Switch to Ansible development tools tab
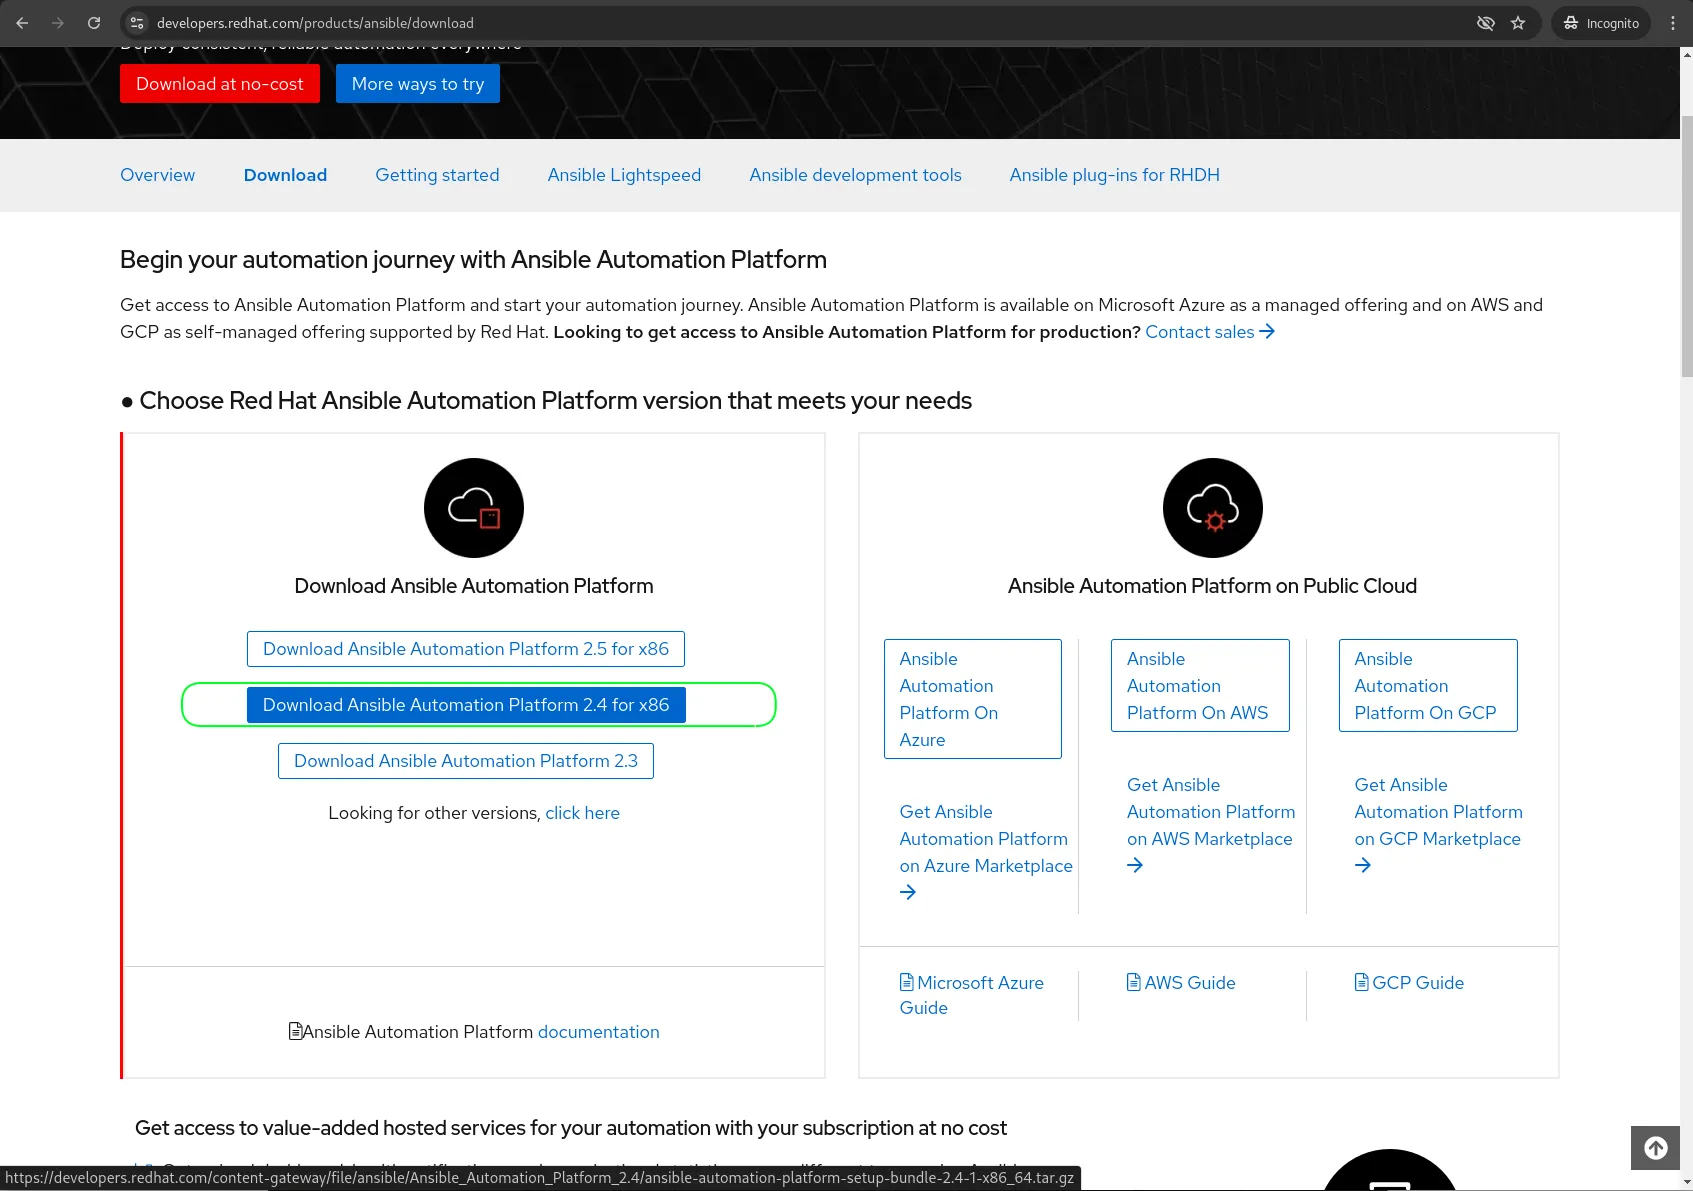The height and width of the screenshot is (1191, 1693). pyautogui.click(x=855, y=175)
